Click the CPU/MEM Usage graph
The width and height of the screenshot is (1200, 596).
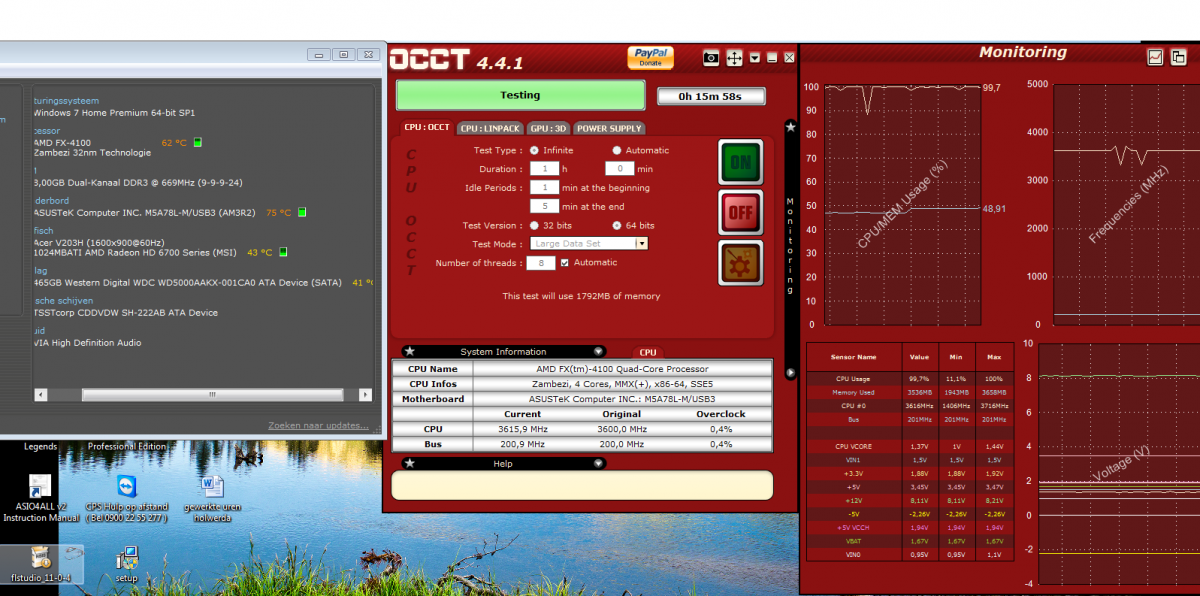coord(904,205)
